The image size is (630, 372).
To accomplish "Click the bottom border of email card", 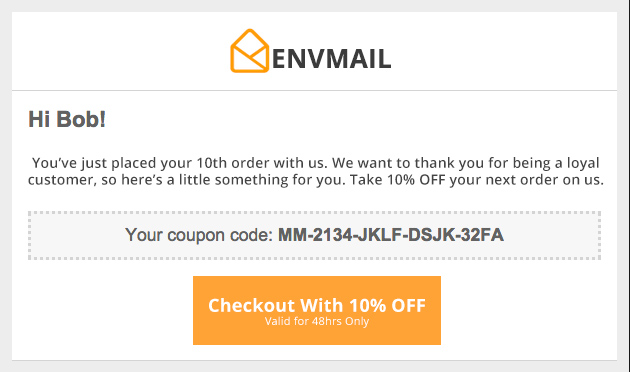I will [x=314, y=360].
